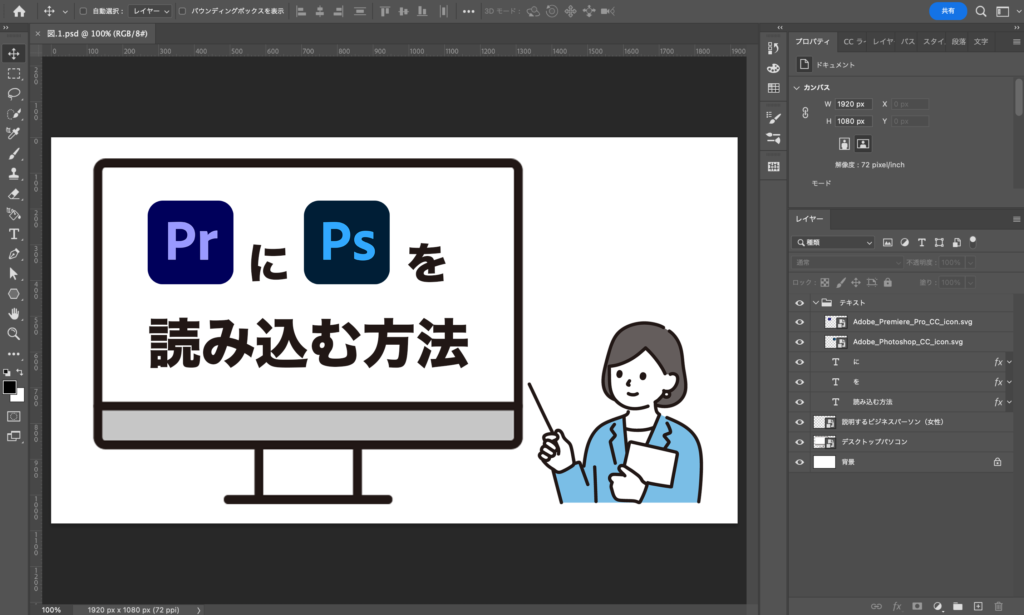The width and height of the screenshot is (1024, 615).
Task: Align horizontal centers in options bar
Action: coord(319,11)
